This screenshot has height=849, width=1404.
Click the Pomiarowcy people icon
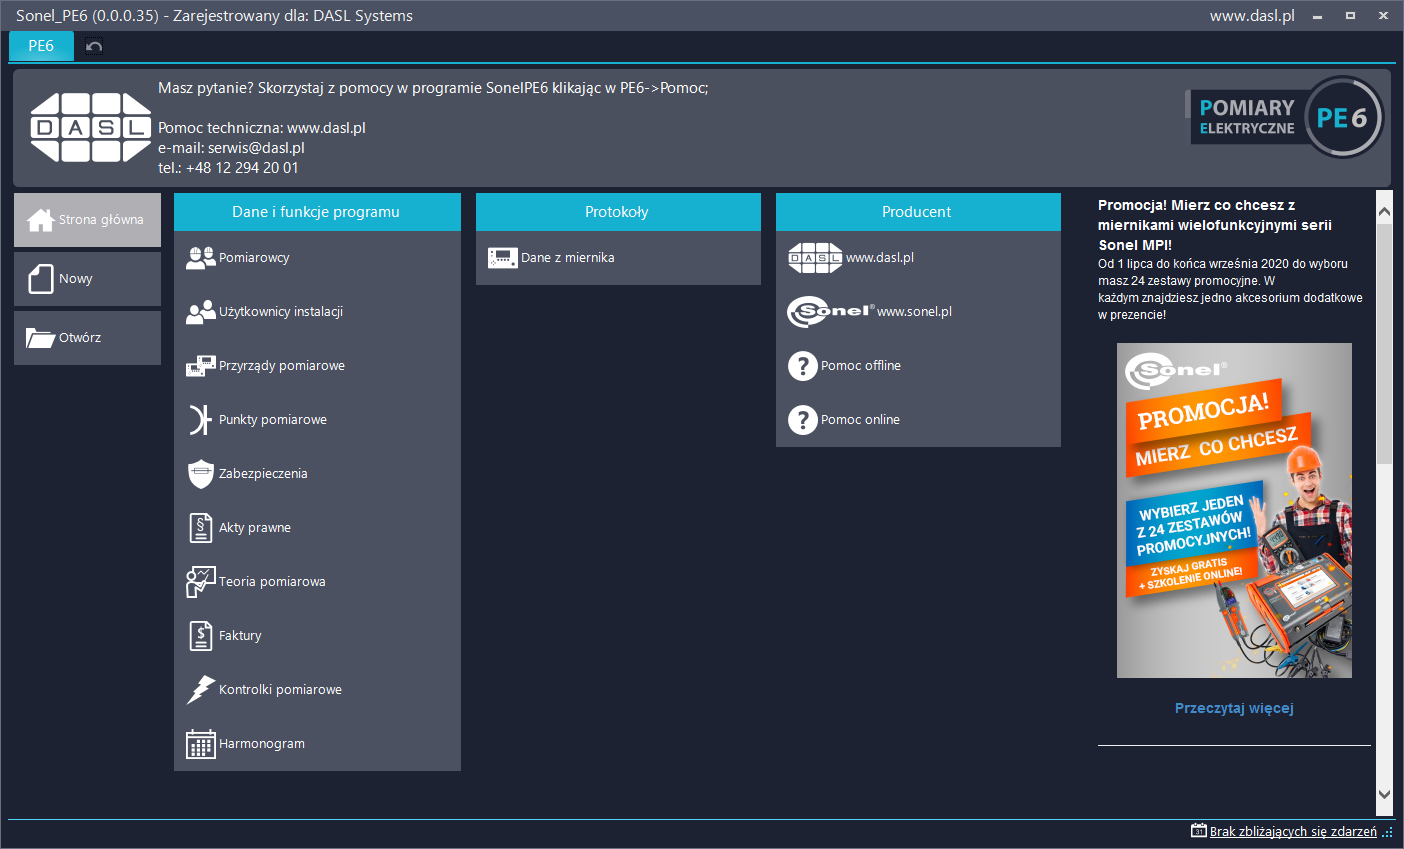(x=200, y=258)
